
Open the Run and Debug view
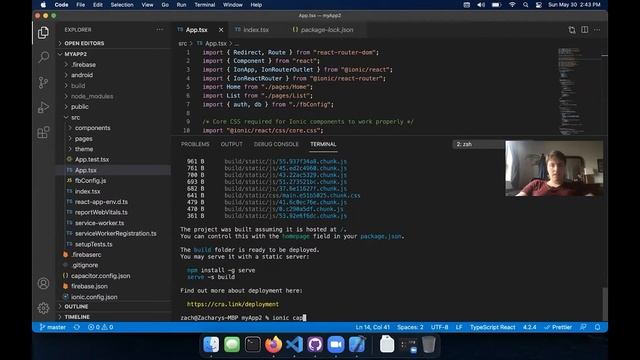43,107
